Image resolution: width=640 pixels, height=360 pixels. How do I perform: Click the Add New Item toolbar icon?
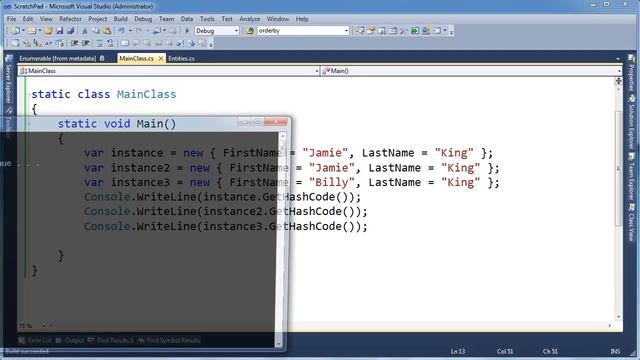click(x=32, y=31)
